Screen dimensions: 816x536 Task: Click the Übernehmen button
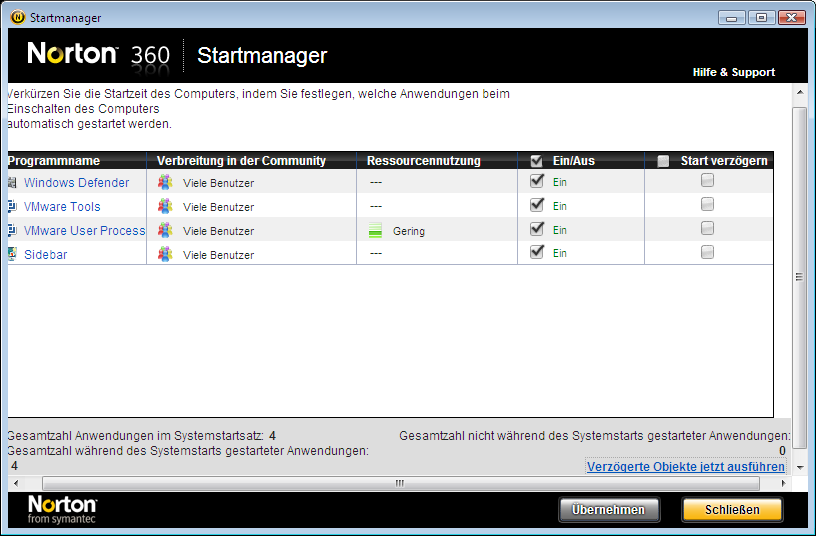tap(609, 509)
